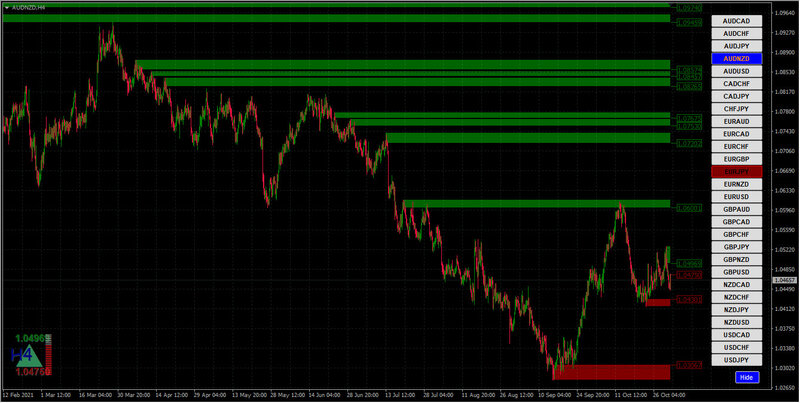Pick NZDCAD in the symbol panel

[736, 285]
